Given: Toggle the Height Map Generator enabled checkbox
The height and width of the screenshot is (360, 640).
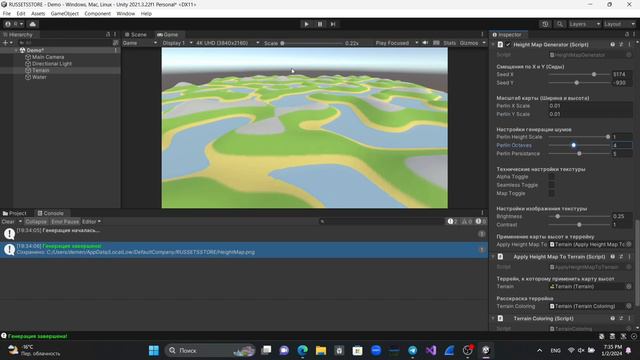Looking at the screenshot, I should [x=508, y=44].
